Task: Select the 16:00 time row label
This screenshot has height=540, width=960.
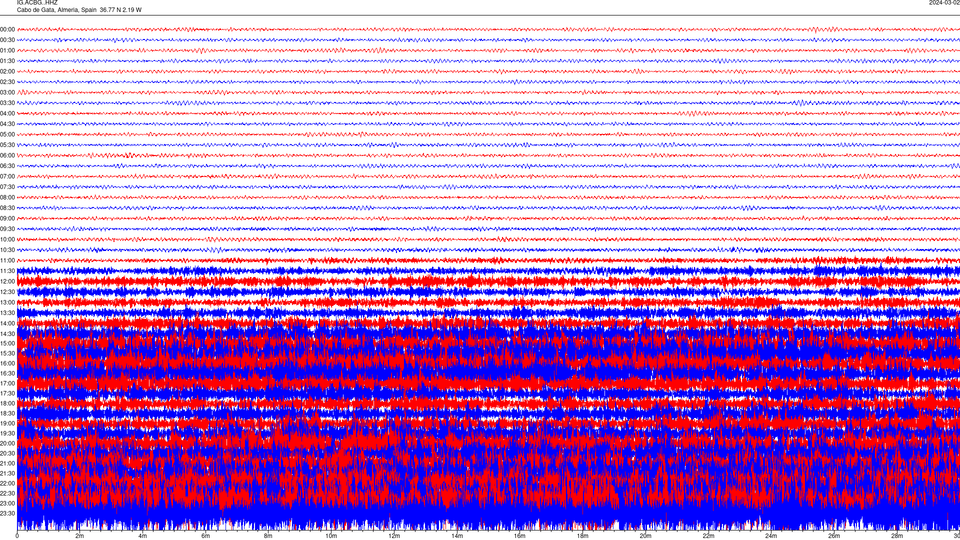Action: (x=7, y=363)
